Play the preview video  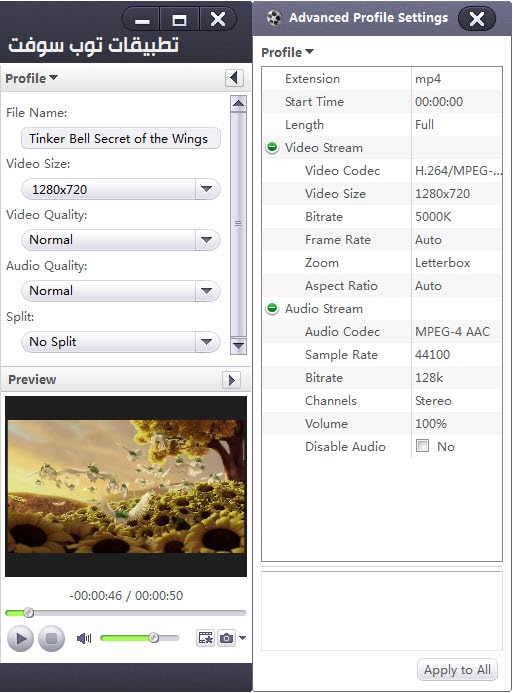[20, 639]
